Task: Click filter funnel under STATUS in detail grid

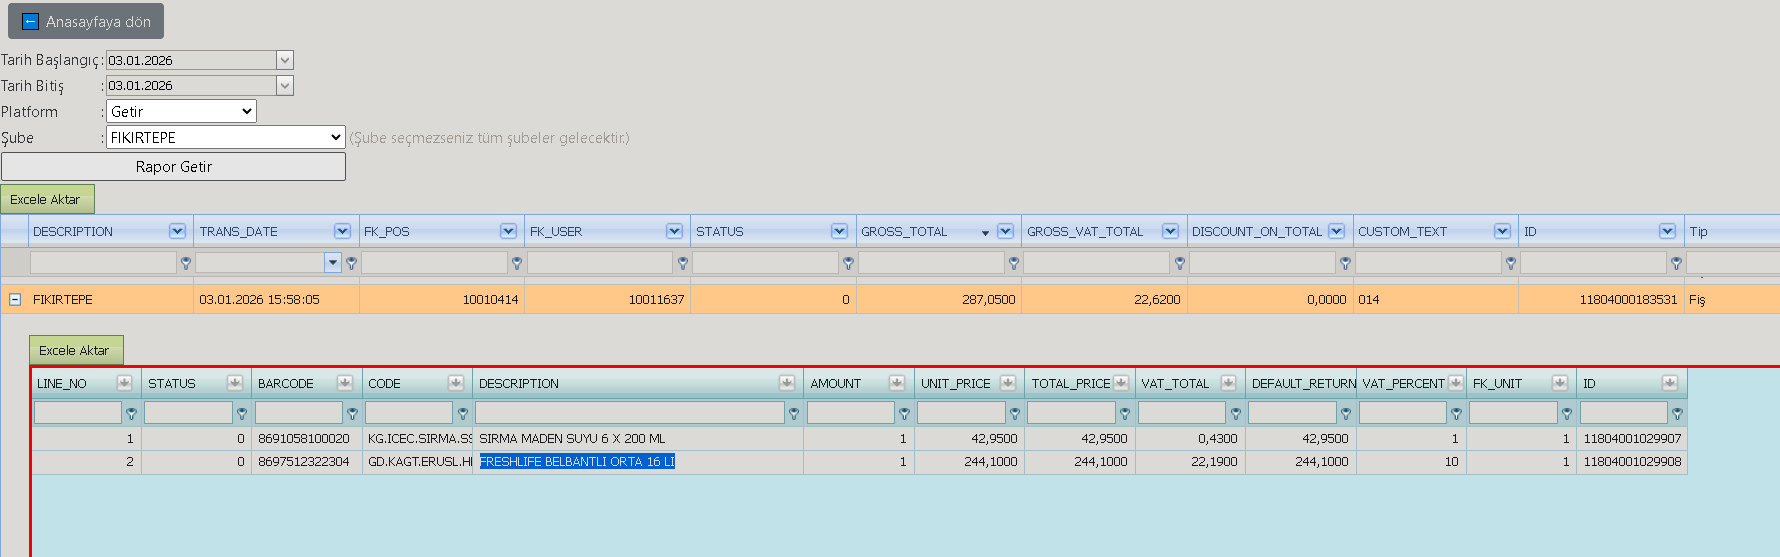Action: 241,413
